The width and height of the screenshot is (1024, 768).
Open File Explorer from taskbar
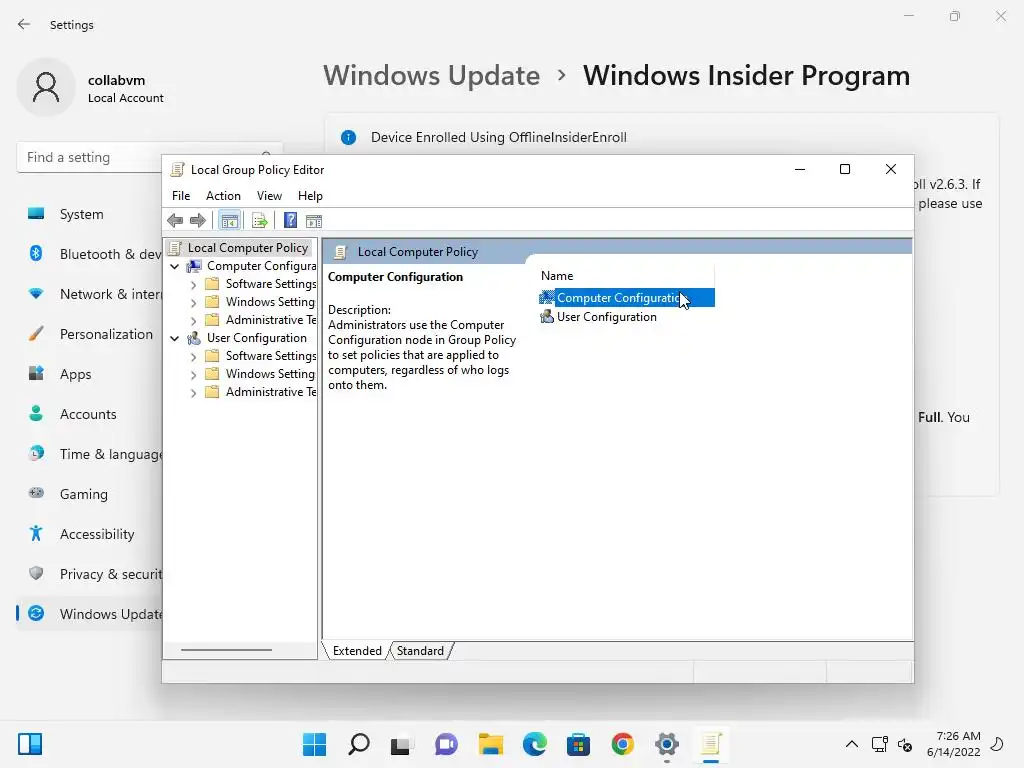(x=490, y=744)
